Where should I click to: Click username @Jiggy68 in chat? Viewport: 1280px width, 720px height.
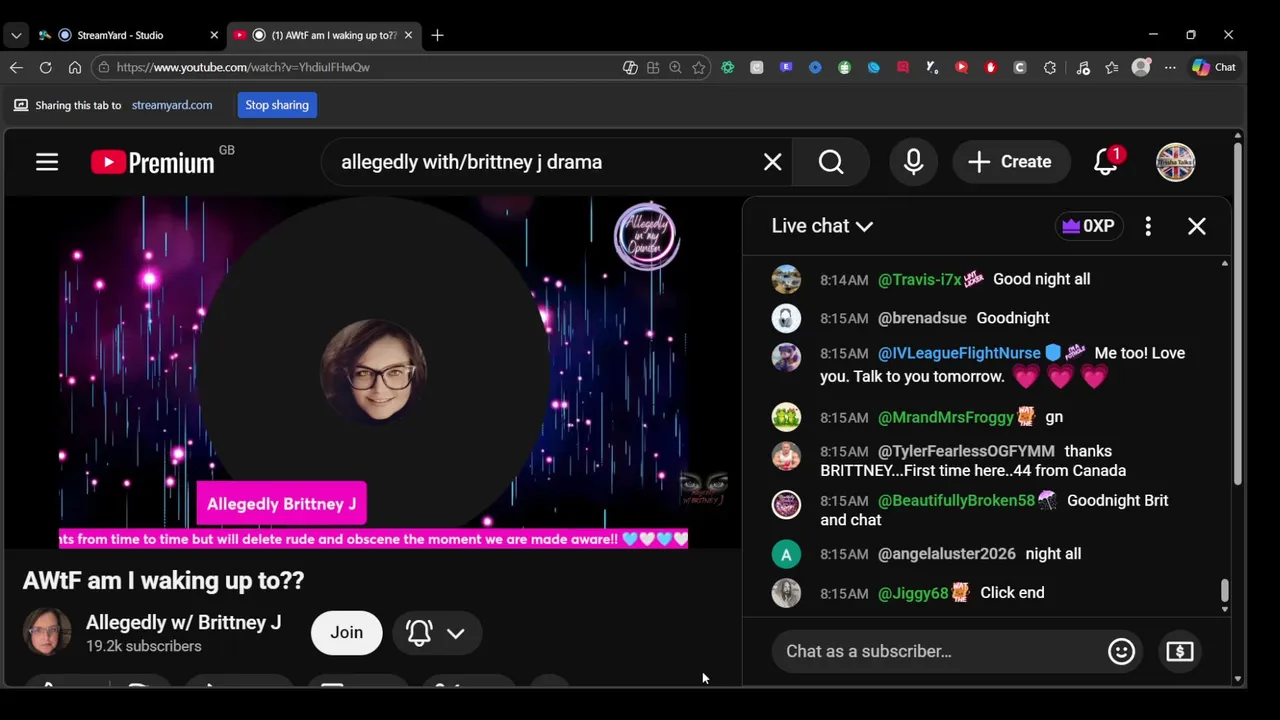(x=912, y=593)
